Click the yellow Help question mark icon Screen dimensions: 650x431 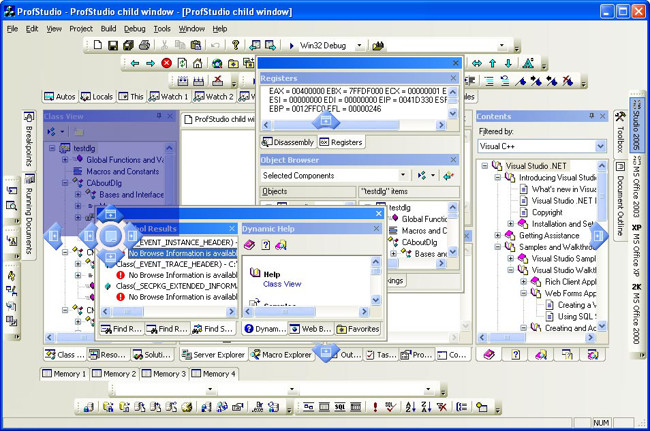235,45
